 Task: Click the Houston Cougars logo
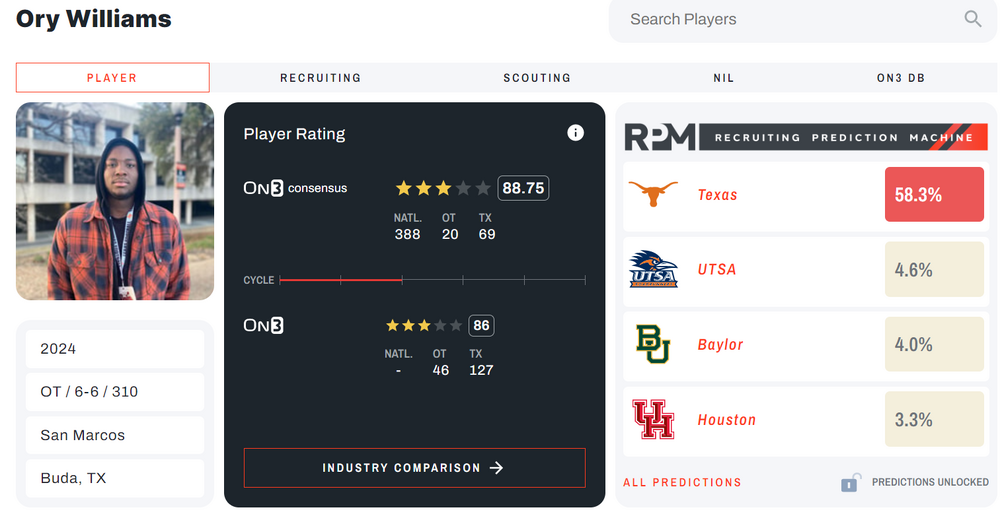[x=653, y=419]
